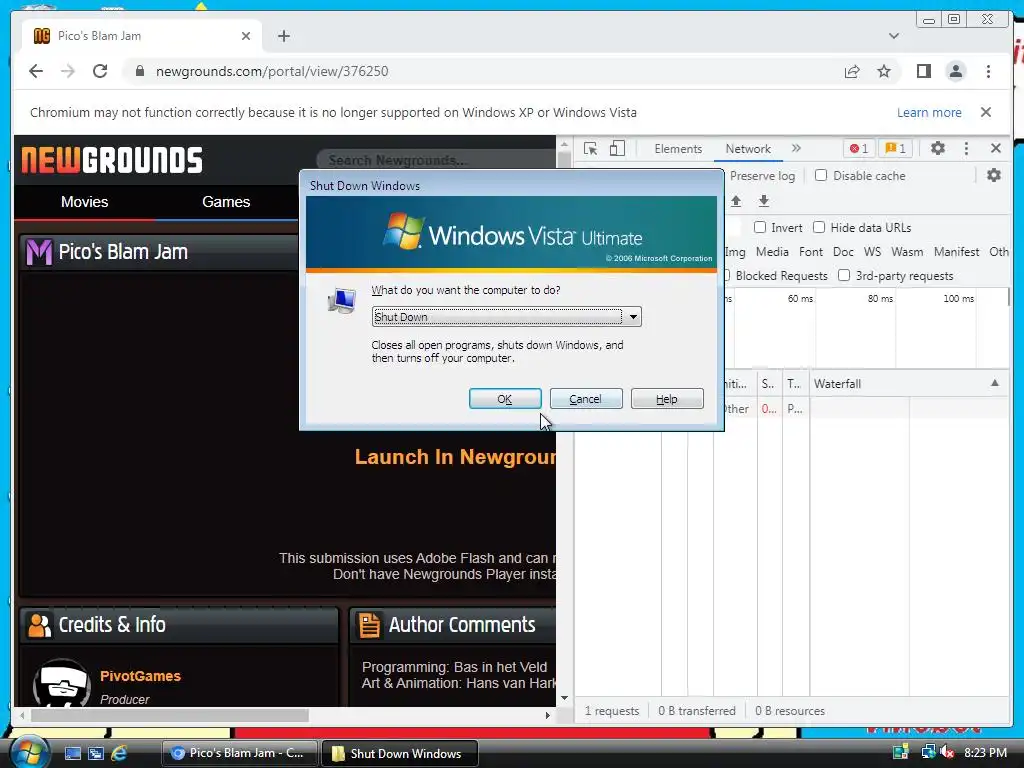Check Hide data URLs checkbox
Screen dimensions: 1024x768
819,227
